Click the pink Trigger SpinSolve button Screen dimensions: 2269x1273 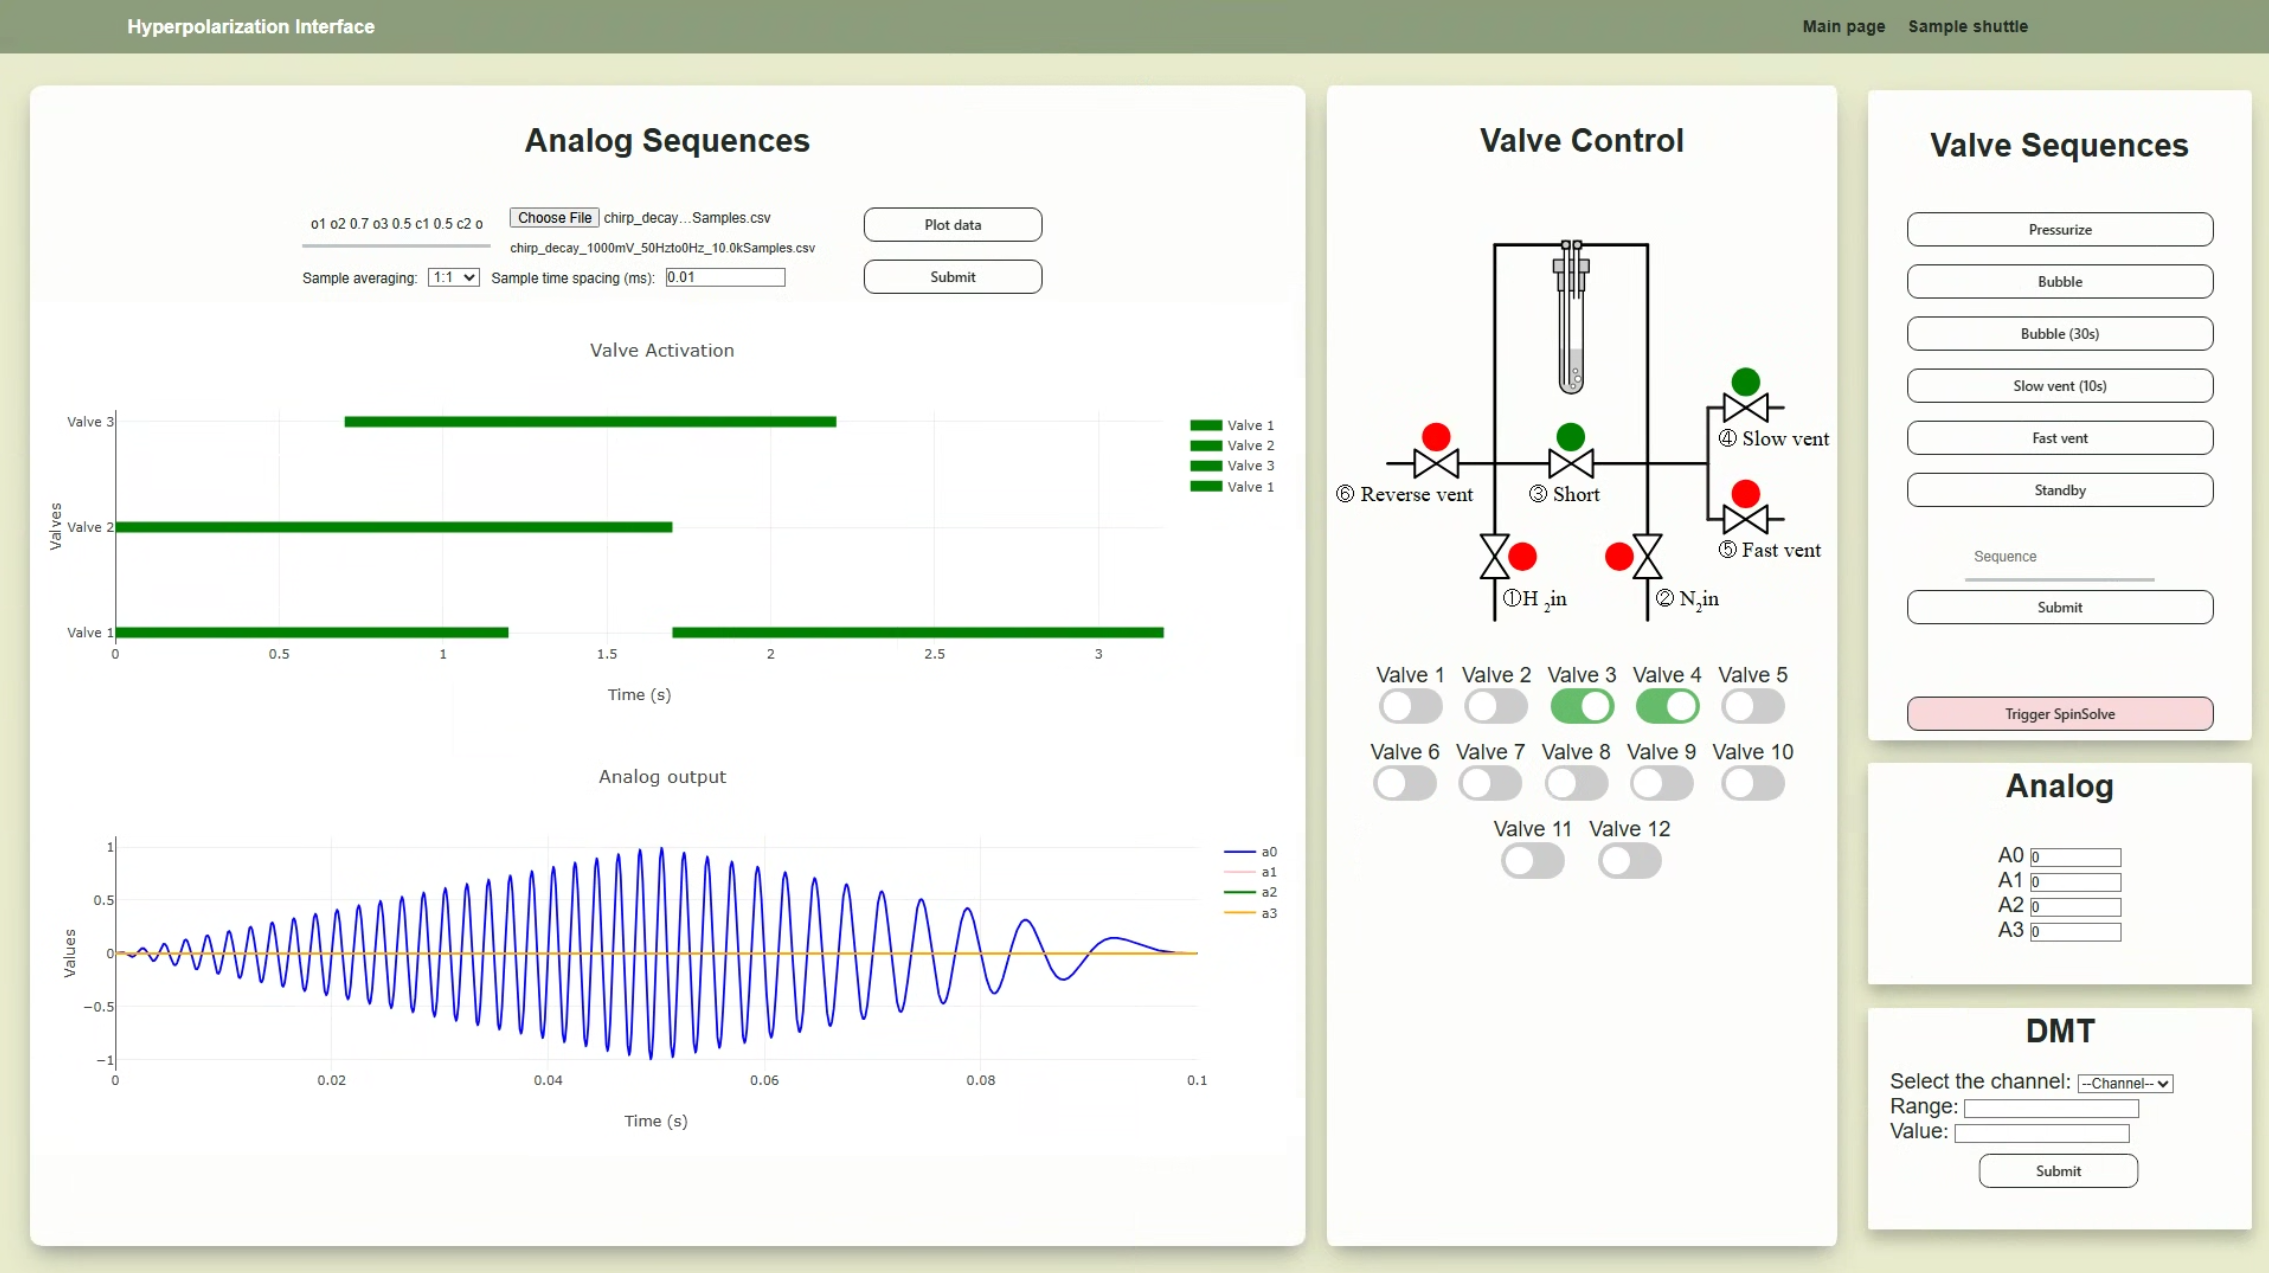click(2059, 714)
